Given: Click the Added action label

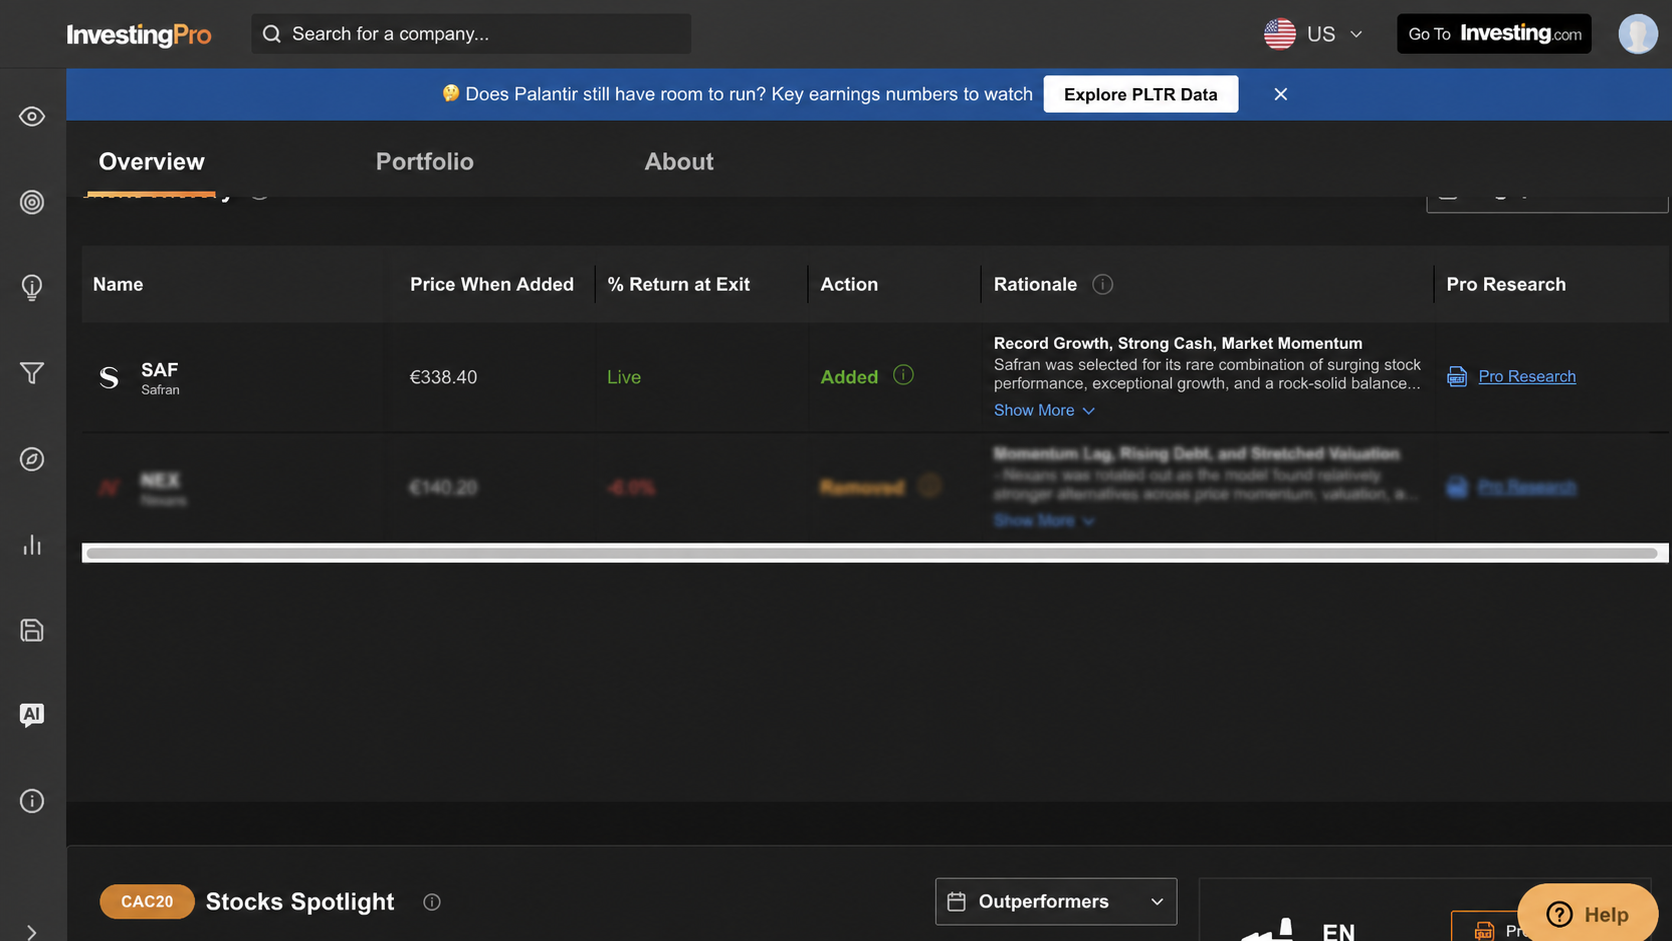Looking at the screenshot, I should click(849, 377).
